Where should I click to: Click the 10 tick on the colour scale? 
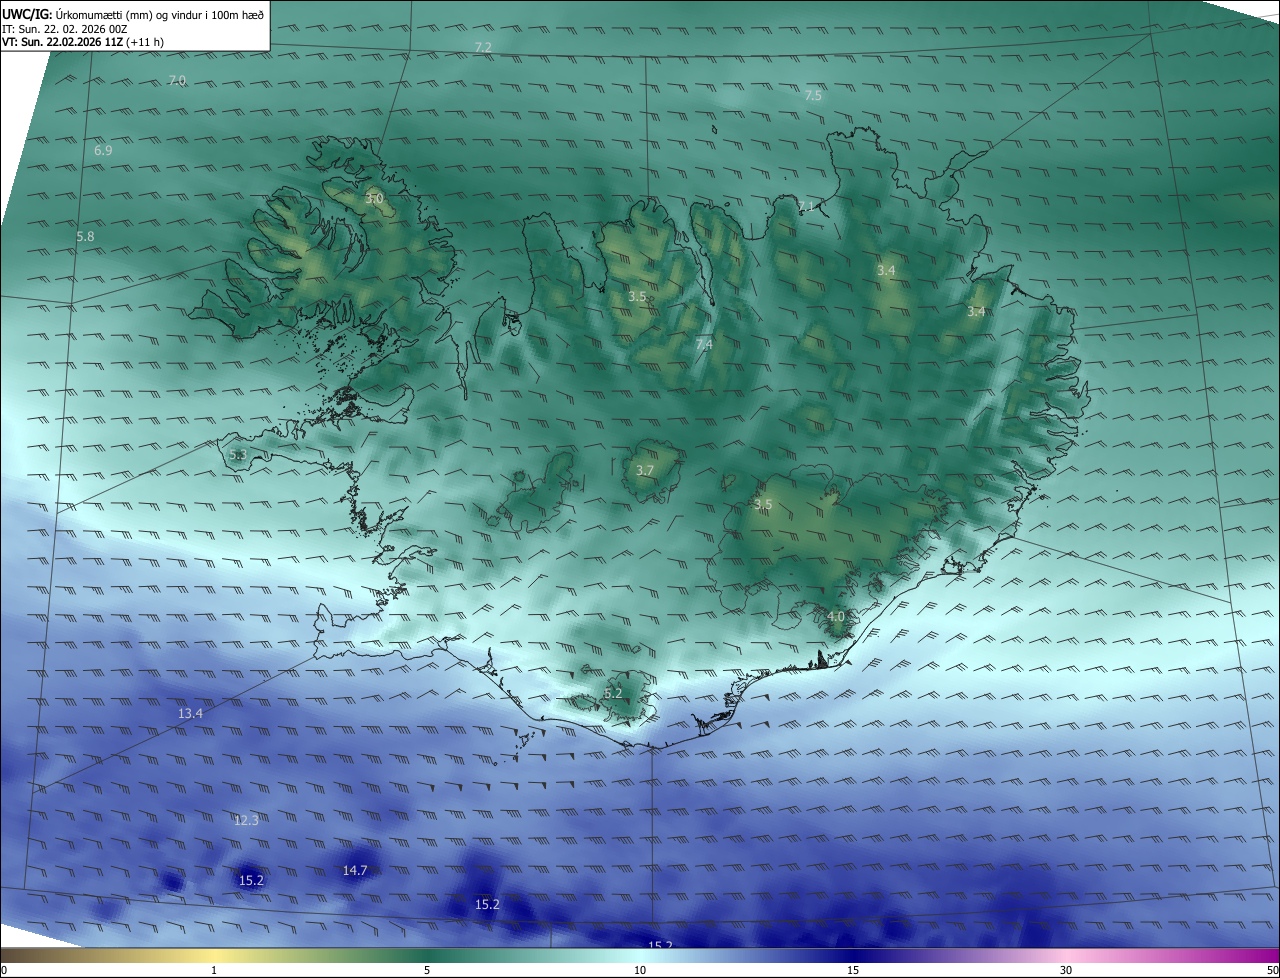(640, 971)
